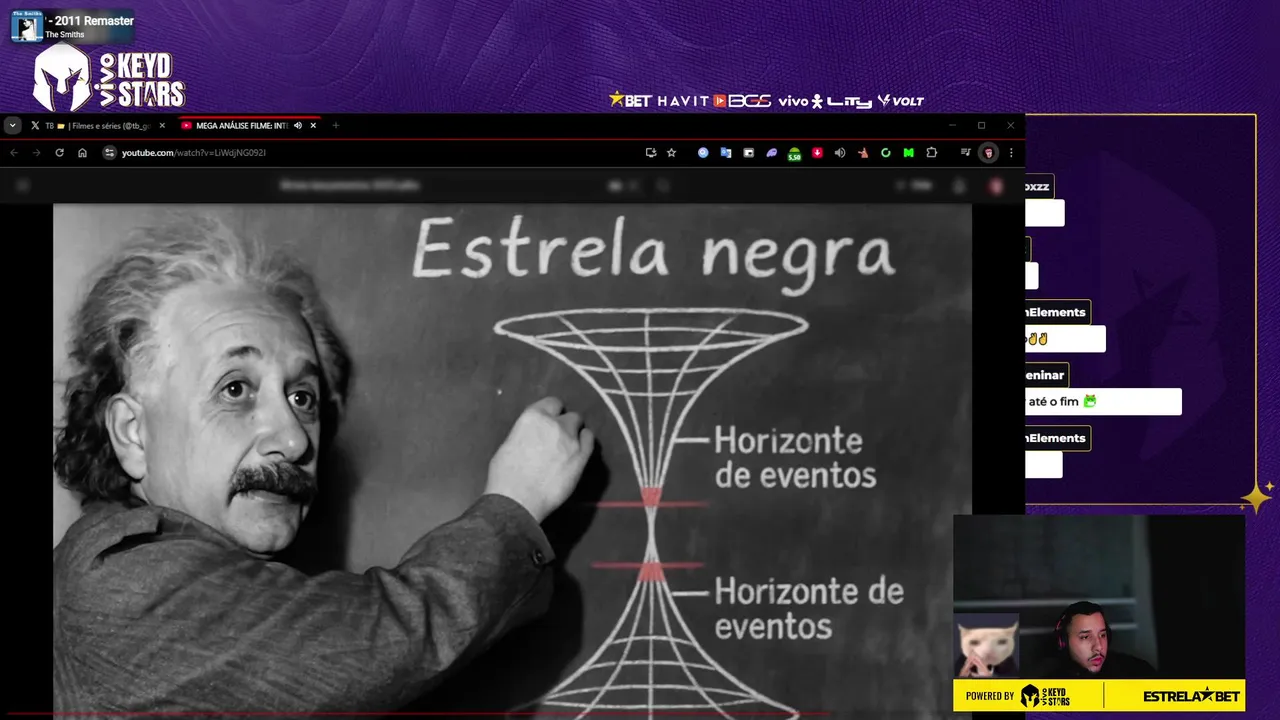
Task: Click The Smiths album art thumbnail
Action: tap(26, 27)
